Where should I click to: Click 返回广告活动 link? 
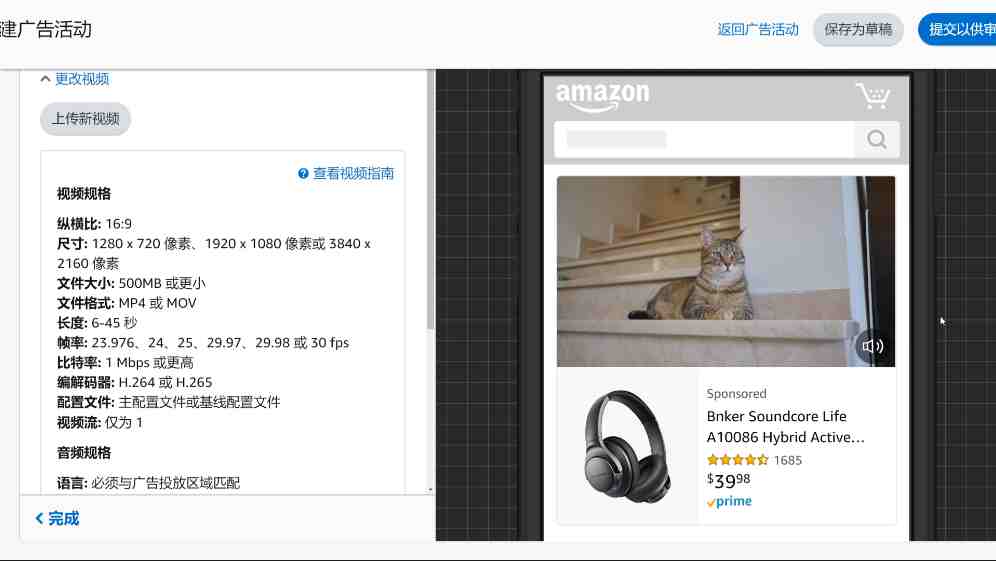758,29
